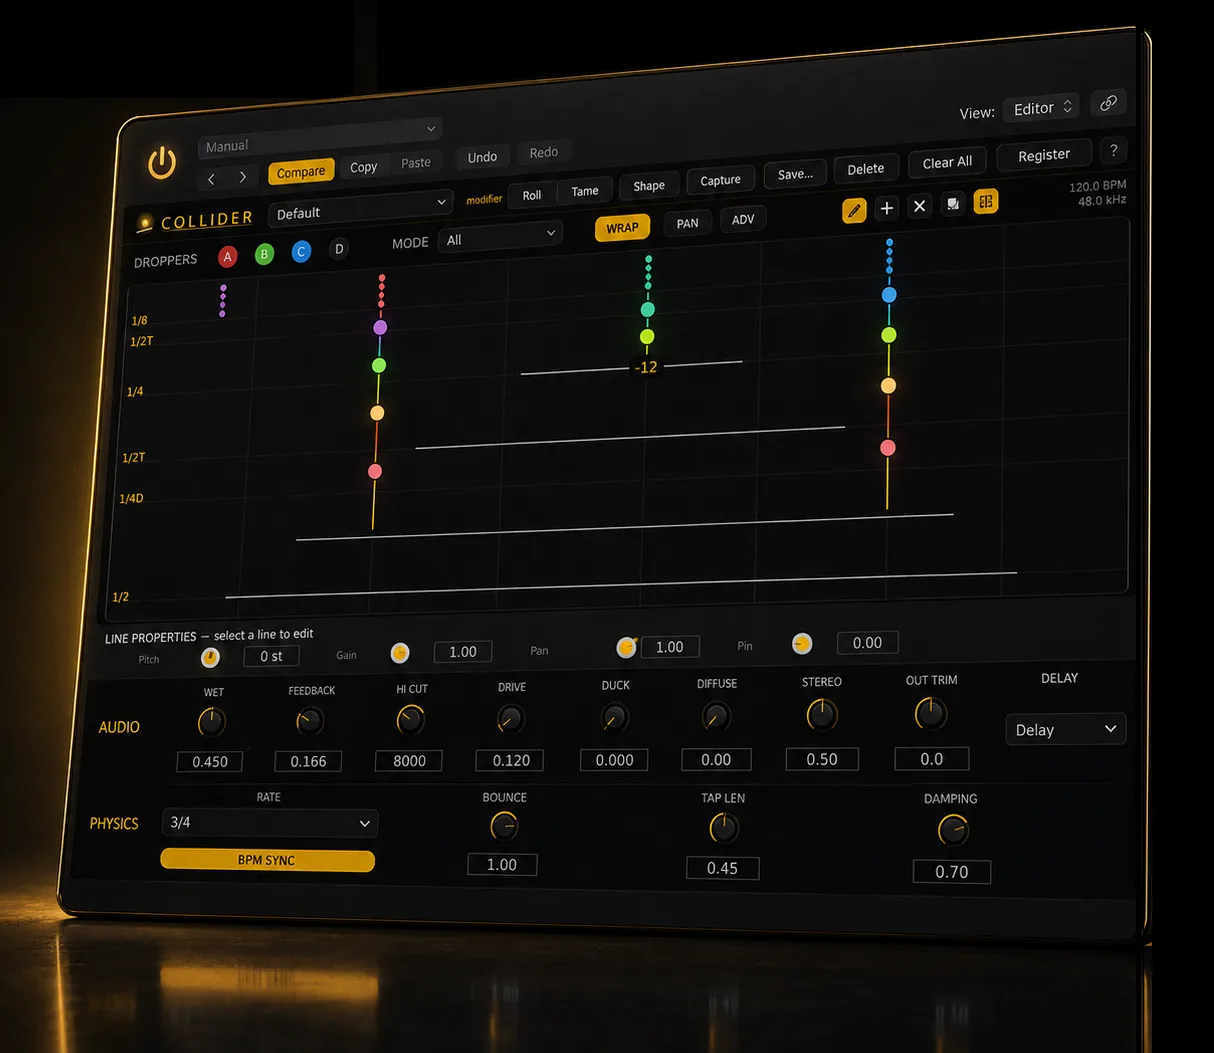Click the Delete button
The height and width of the screenshot is (1053, 1214).
[866, 169]
